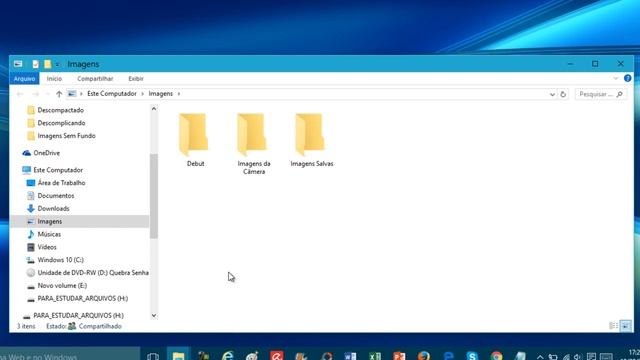Switch to large icons view in status bar

click(x=626, y=326)
